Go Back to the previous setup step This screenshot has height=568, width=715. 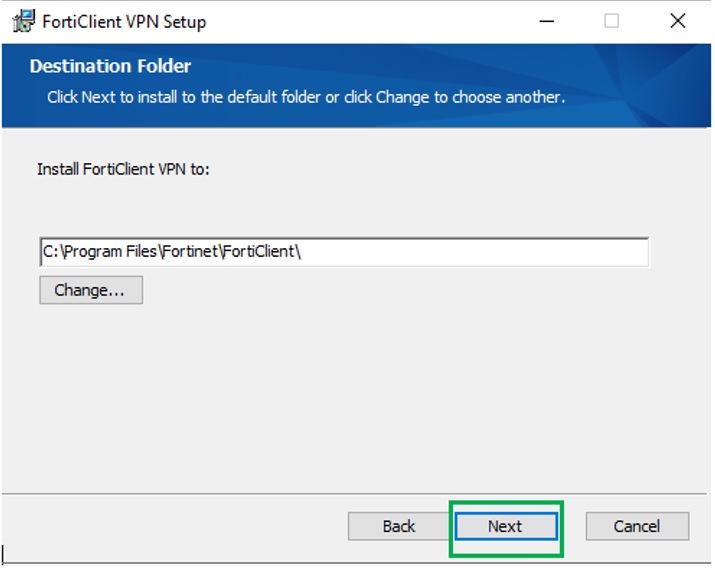[x=398, y=527]
